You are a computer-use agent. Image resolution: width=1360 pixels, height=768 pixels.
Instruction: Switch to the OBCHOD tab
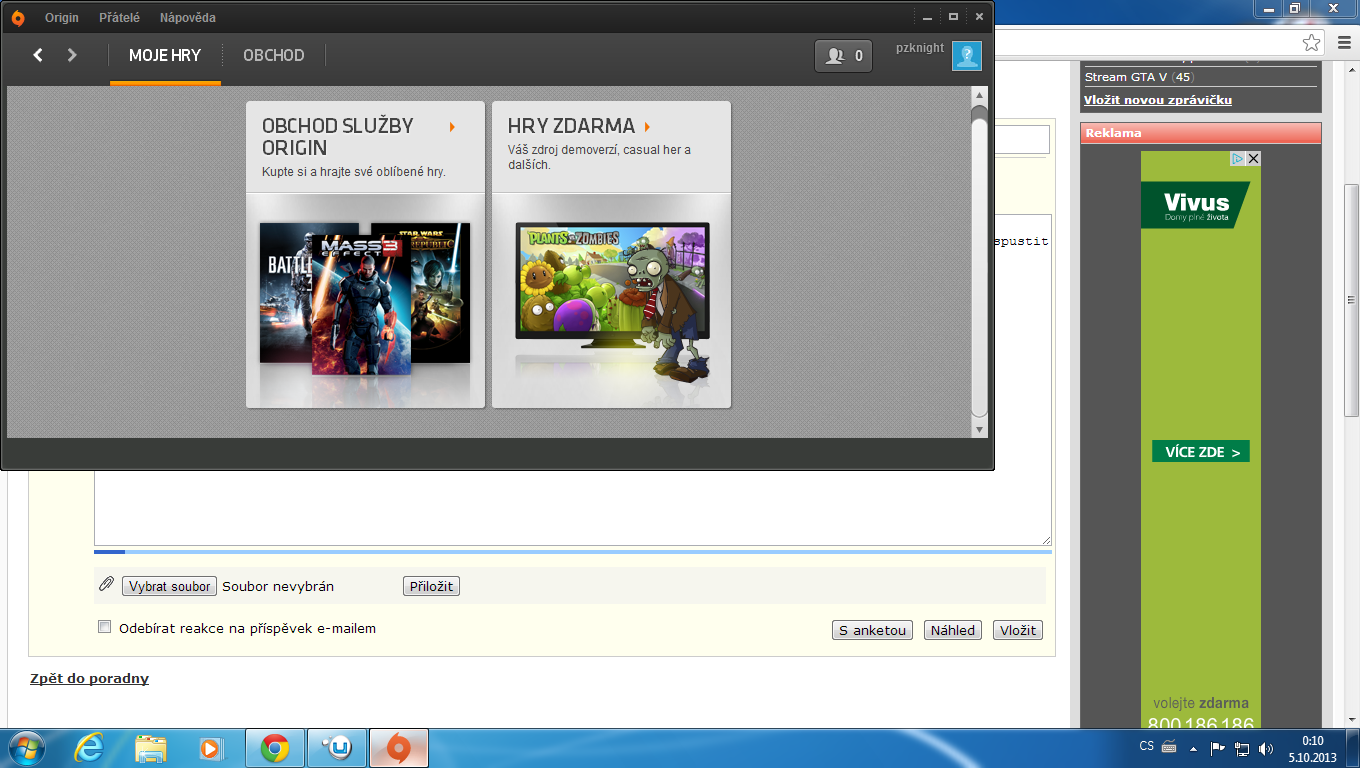[x=273, y=56]
